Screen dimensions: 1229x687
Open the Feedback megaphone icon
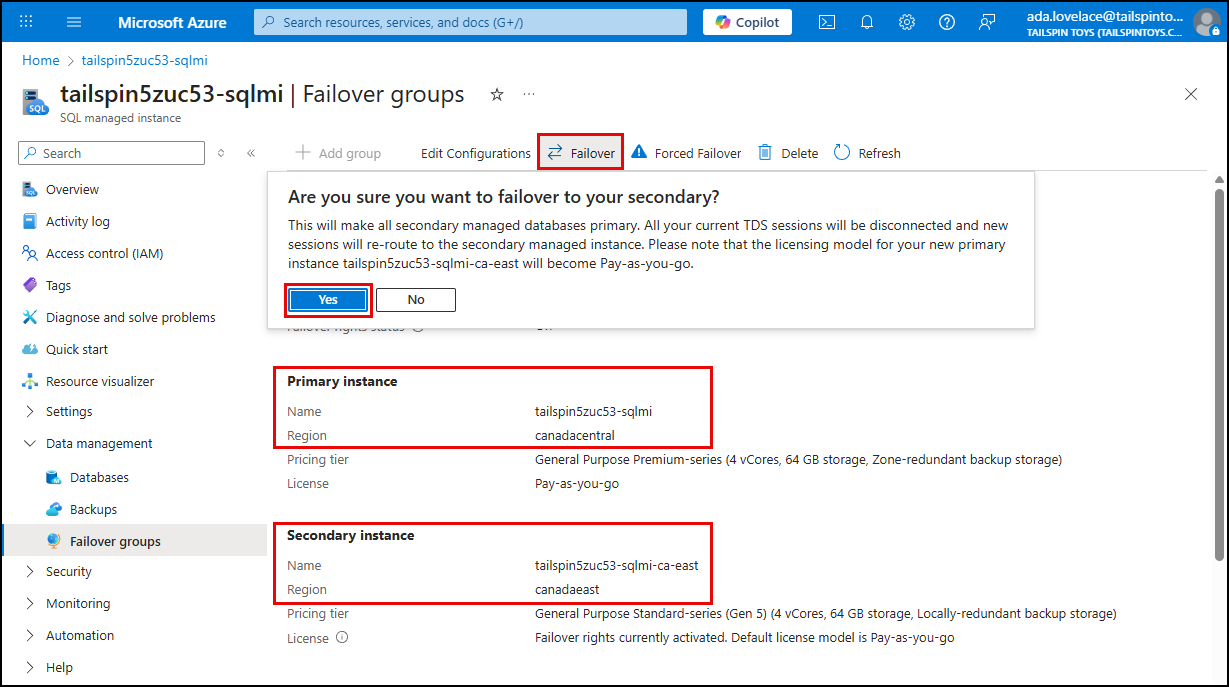pyautogui.click(x=987, y=21)
